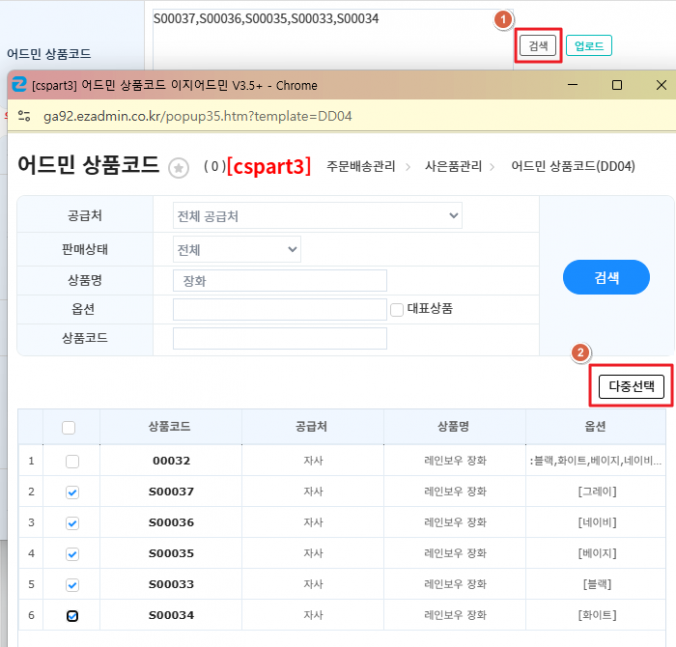Click the 업로드 button
Image resolution: width=676 pixels, height=647 pixels.
588,46
